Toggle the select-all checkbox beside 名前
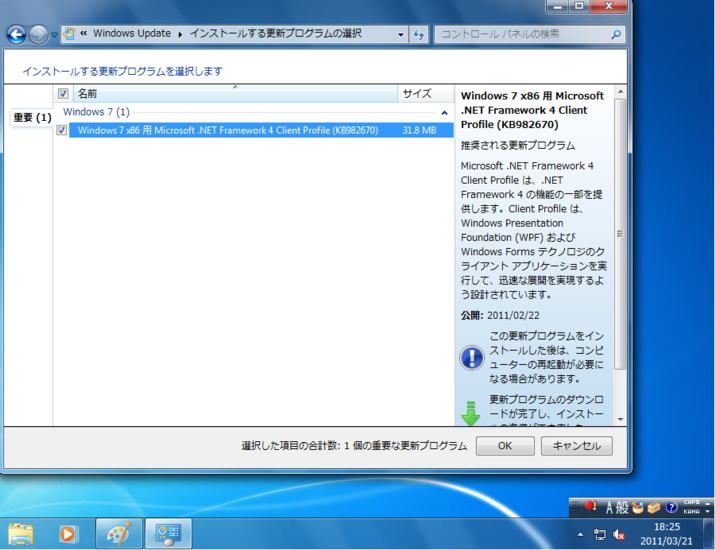The height and width of the screenshot is (550, 715). click(x=63, y=93)
